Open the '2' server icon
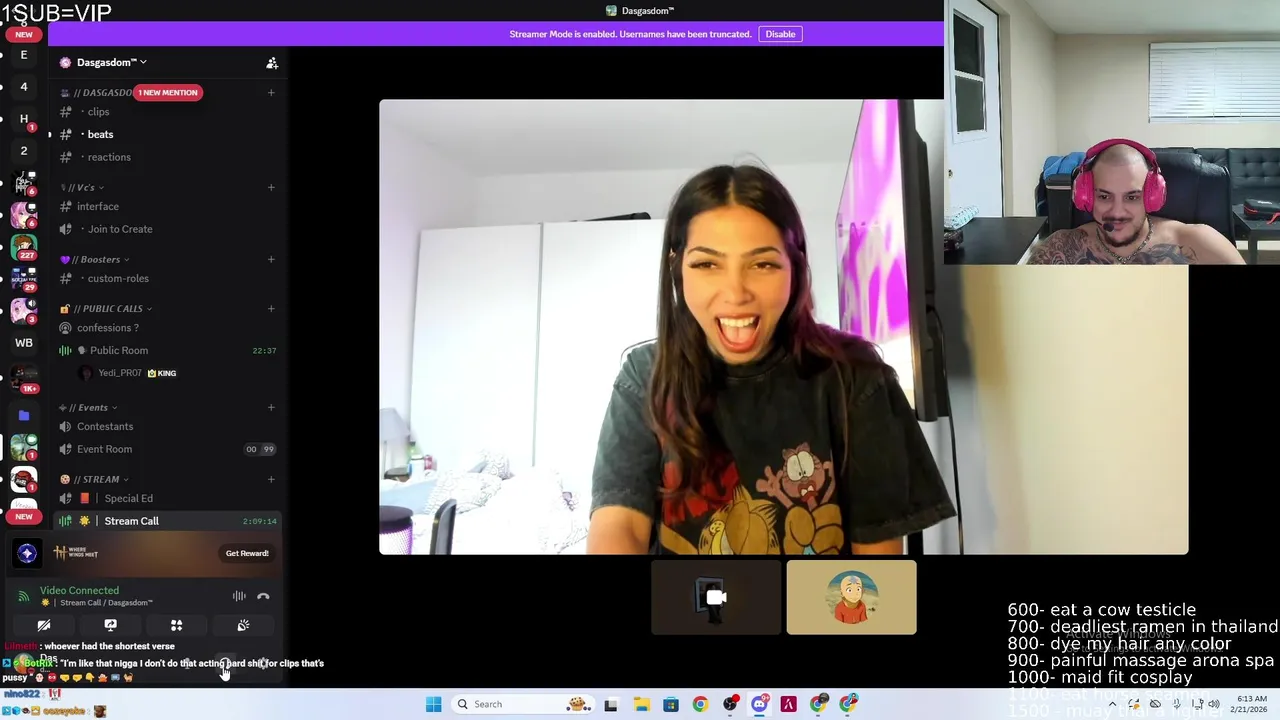Image resolution: width=1280 pixels, height=720 pixels. tap(24, 151)
